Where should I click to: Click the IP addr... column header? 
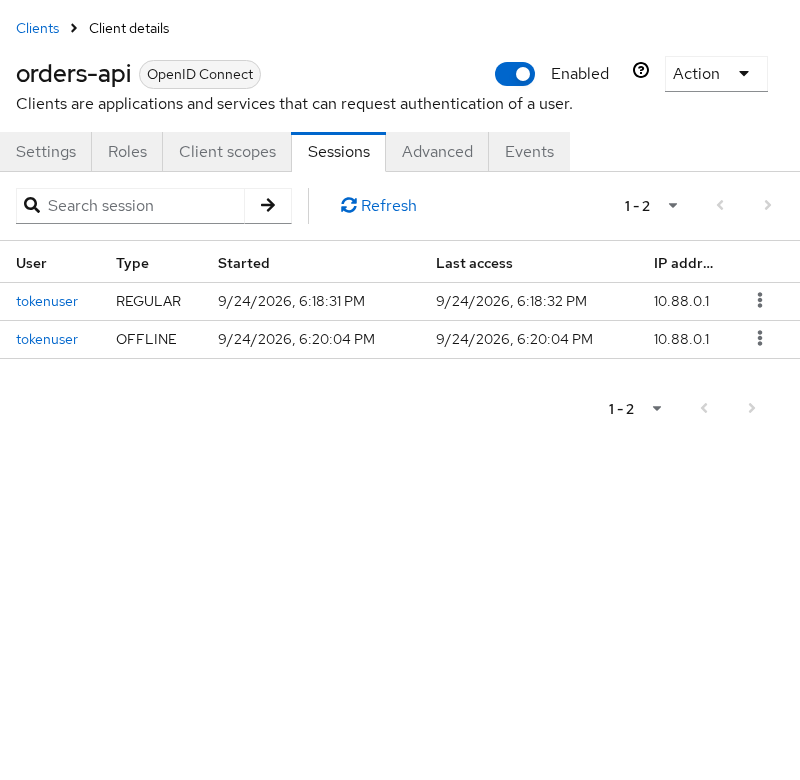[x=684, y=263]
